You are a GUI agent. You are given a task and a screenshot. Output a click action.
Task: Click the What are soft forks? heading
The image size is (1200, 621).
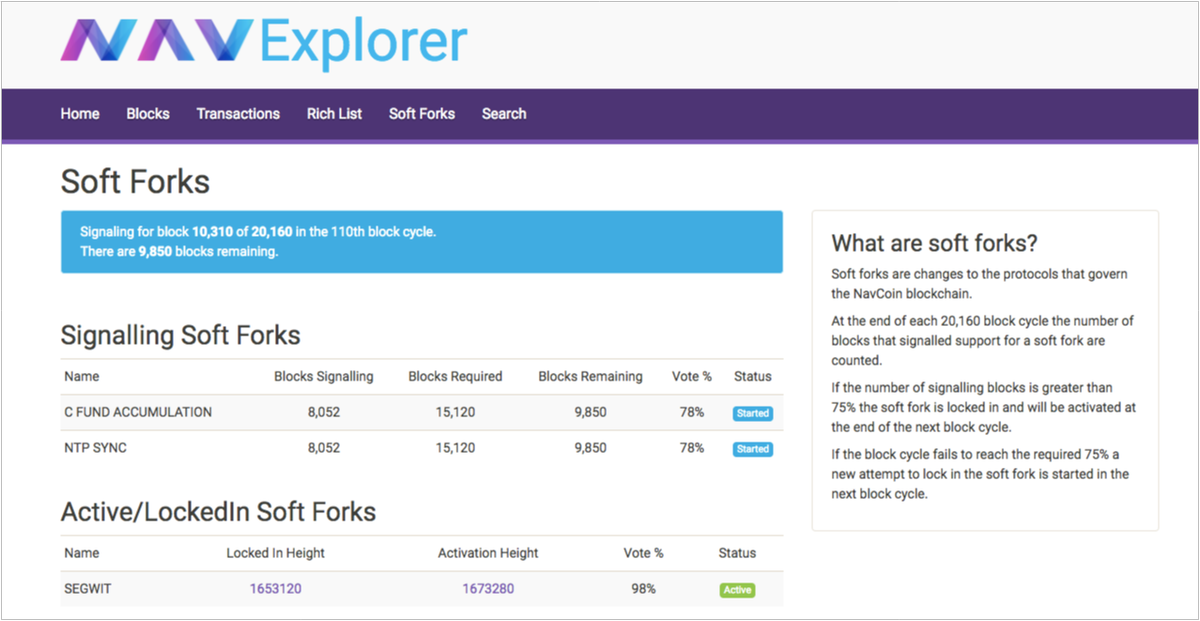[934, 243]
